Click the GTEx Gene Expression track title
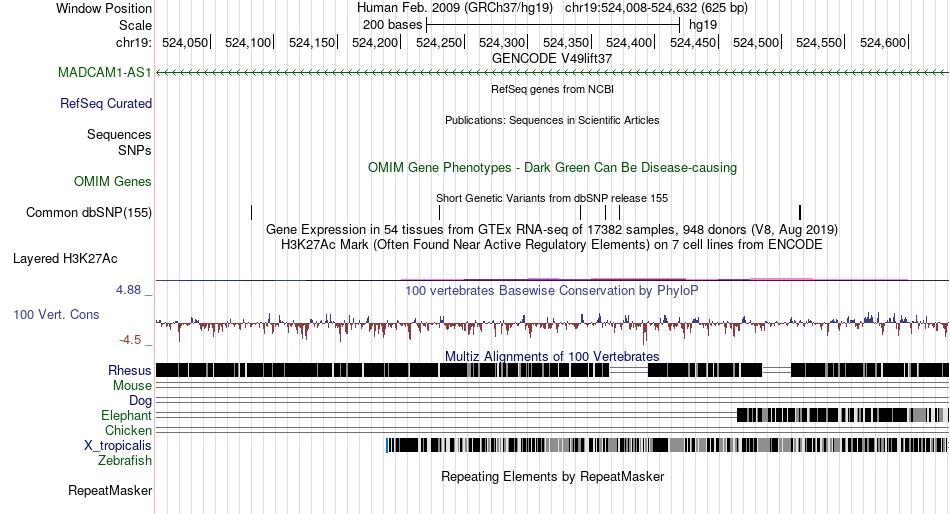The width and height of the screenshot is (950, 514). coord(552,230)
